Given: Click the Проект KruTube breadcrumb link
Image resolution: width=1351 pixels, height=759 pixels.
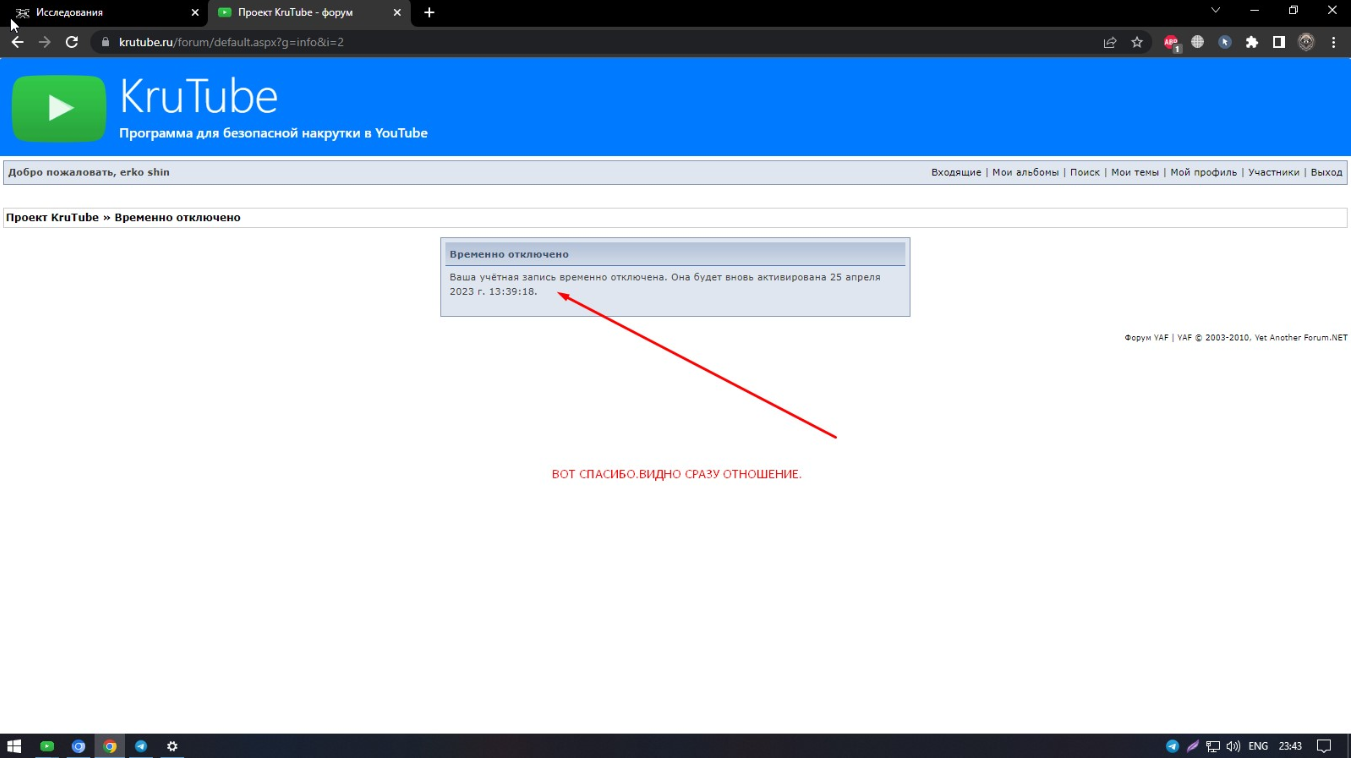Looking at the screenshot, I should click(x=52, y=218).
